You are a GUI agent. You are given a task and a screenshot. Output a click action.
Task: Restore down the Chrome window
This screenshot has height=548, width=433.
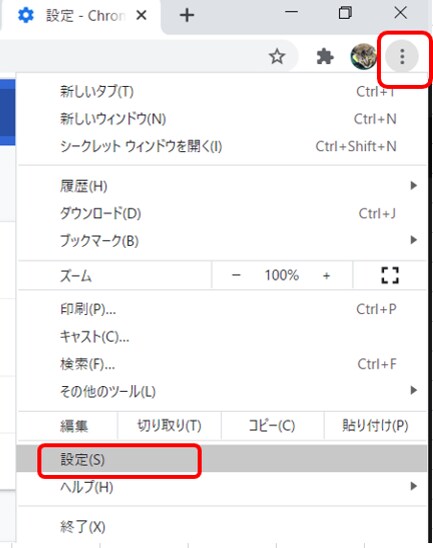point(345,13)
